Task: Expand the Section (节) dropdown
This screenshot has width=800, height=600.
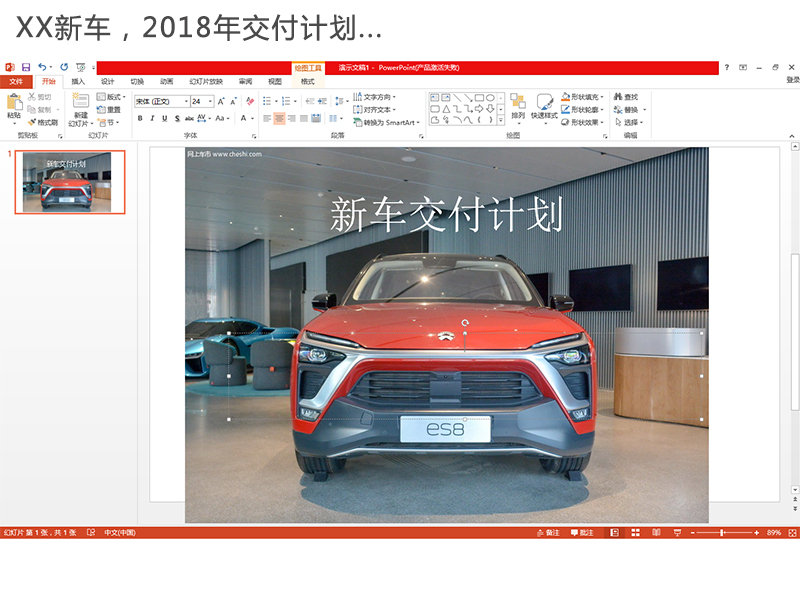Action: click(109, 122)
